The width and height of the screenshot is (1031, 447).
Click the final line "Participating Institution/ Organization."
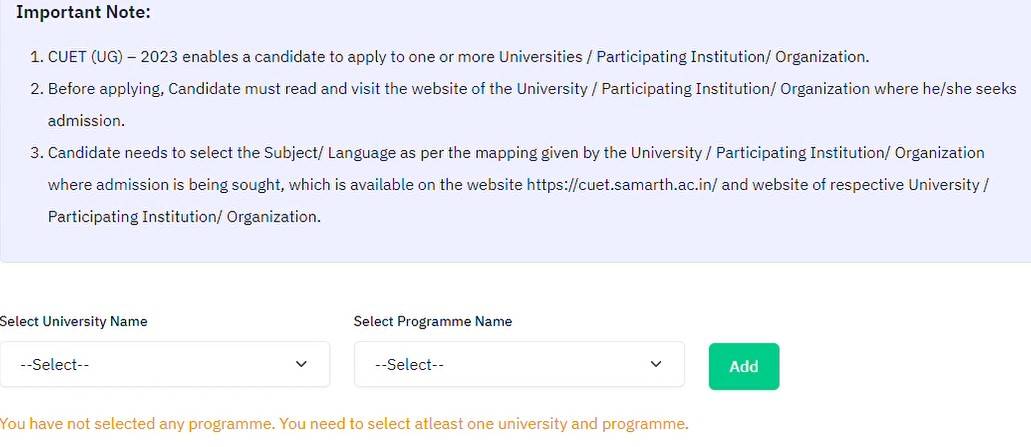pyautogui.click(x=184, y=217)
